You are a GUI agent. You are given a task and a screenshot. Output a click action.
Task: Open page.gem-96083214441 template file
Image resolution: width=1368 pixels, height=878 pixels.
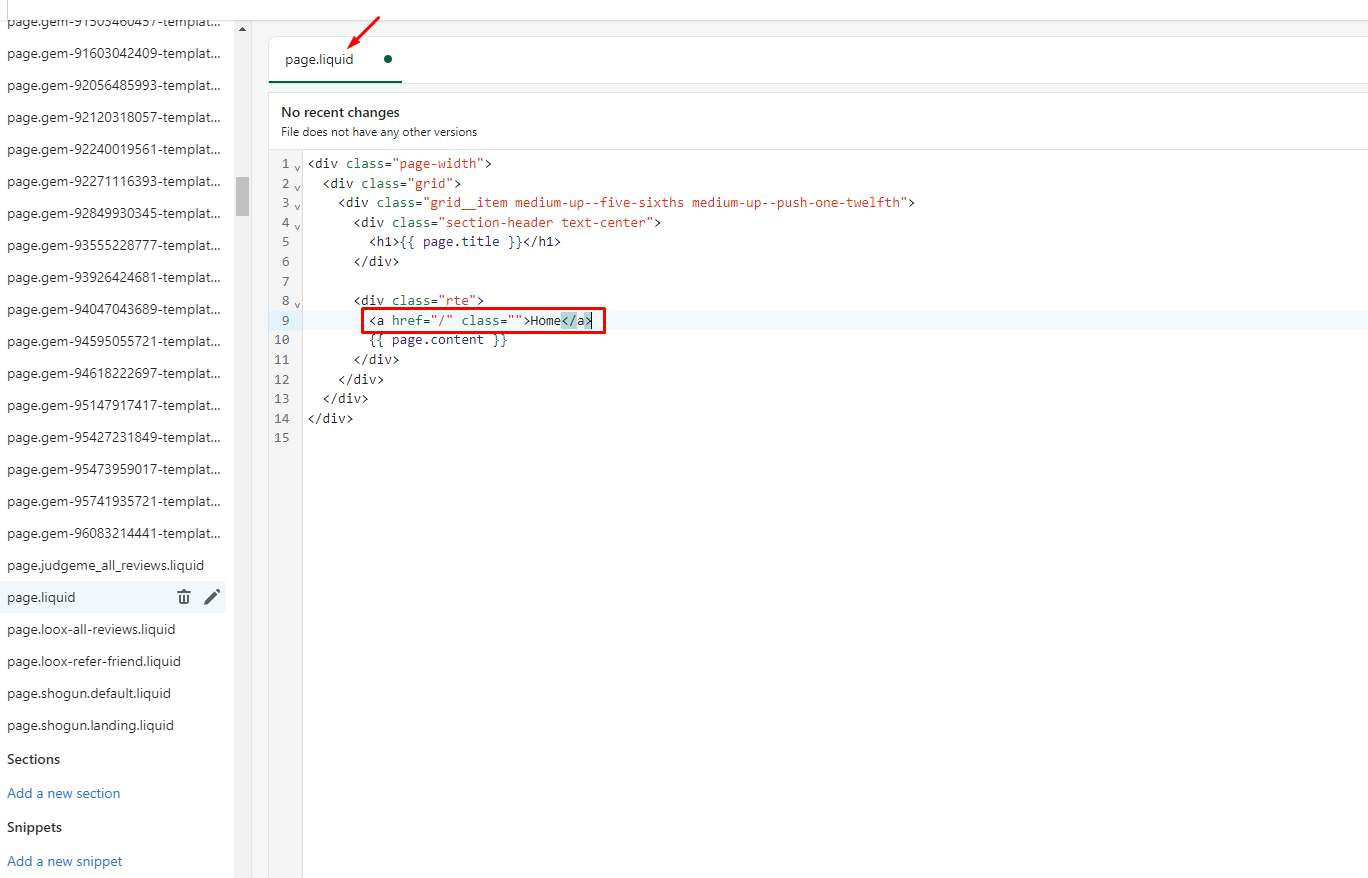click(x=114, y=533)
